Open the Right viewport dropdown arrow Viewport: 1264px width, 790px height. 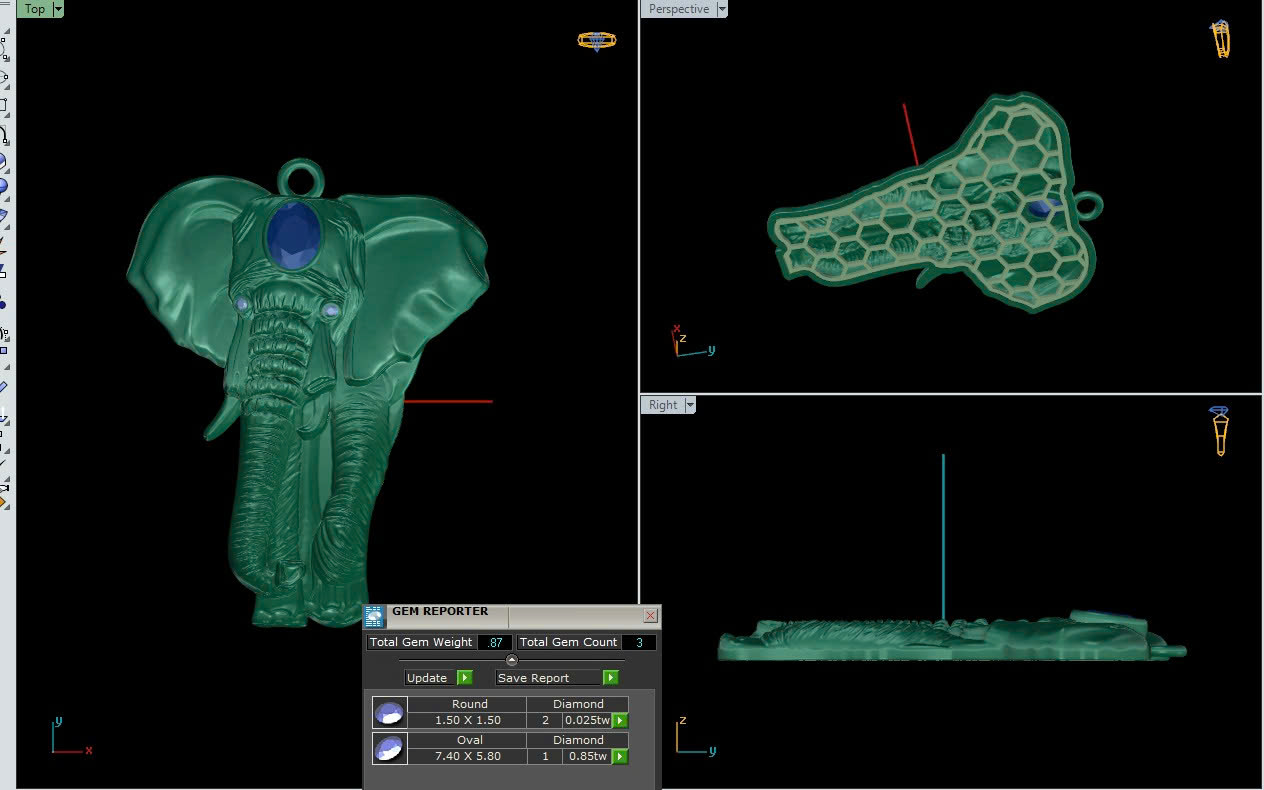tap(689, 405)
